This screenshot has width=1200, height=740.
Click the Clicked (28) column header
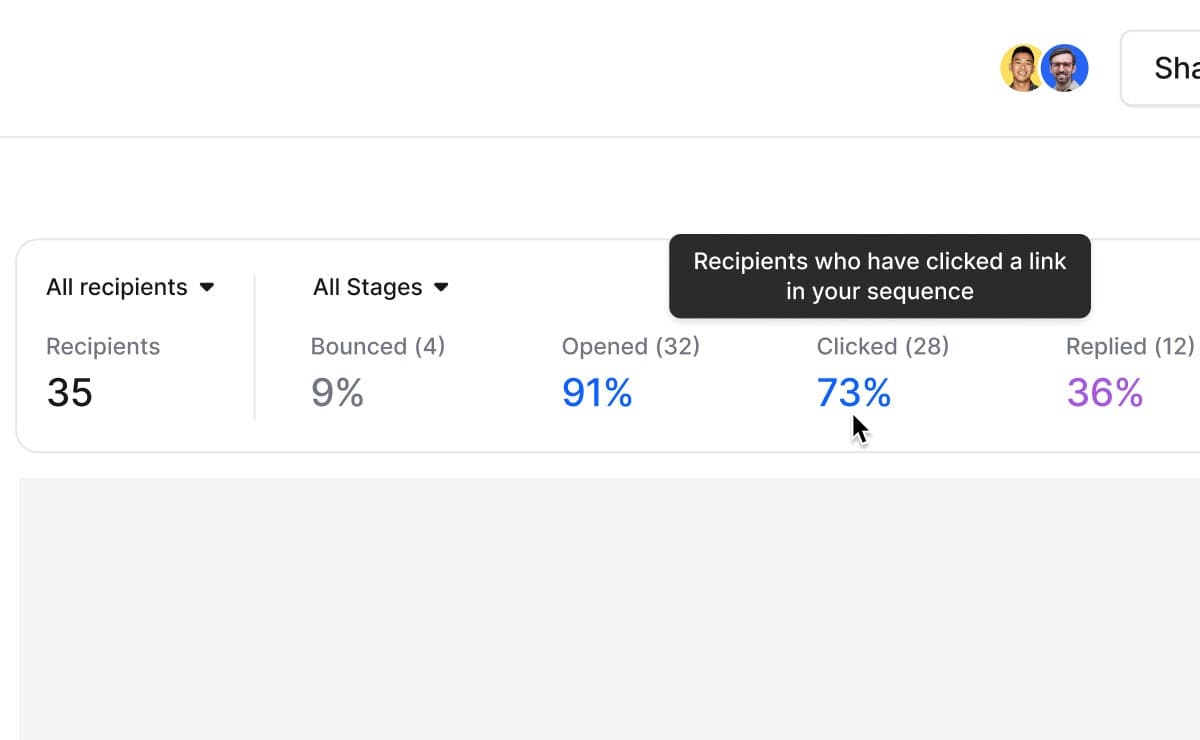pos(882,346)
